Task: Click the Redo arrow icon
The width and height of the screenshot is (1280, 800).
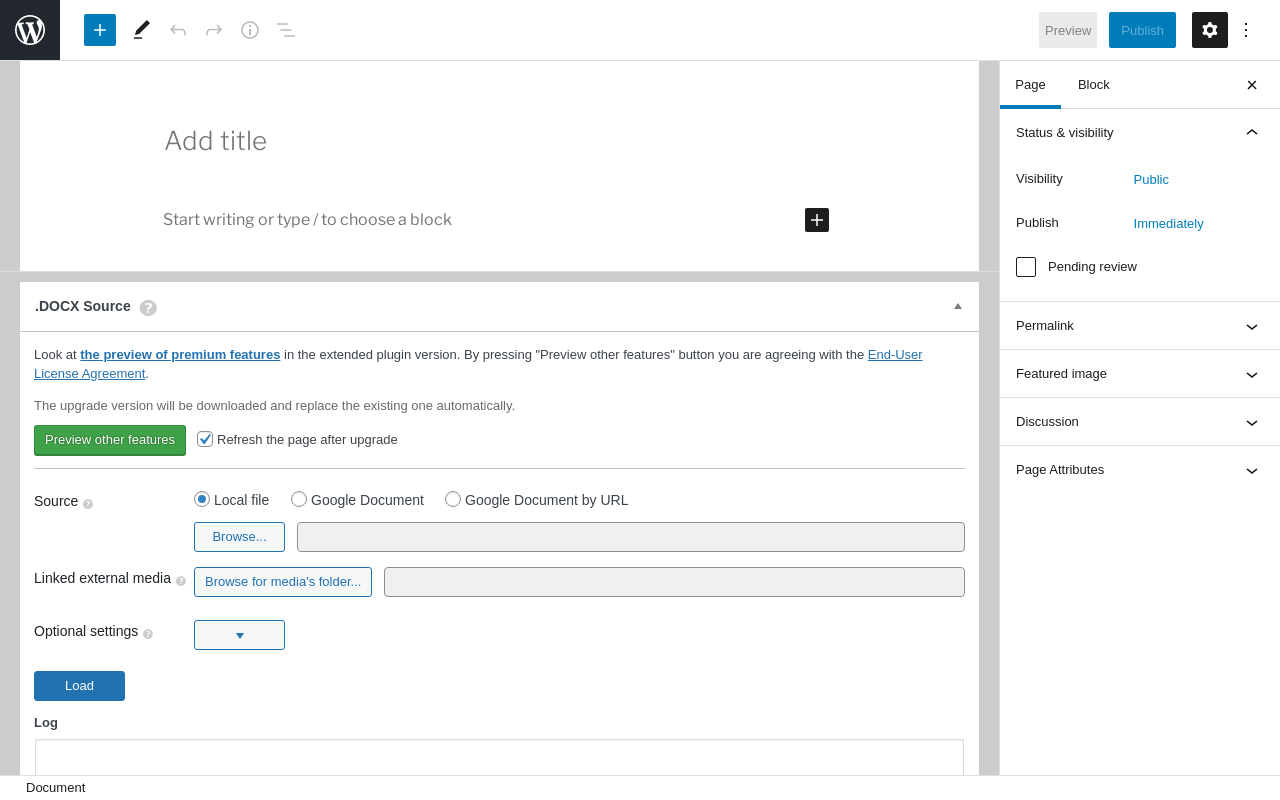Action: 214,30
